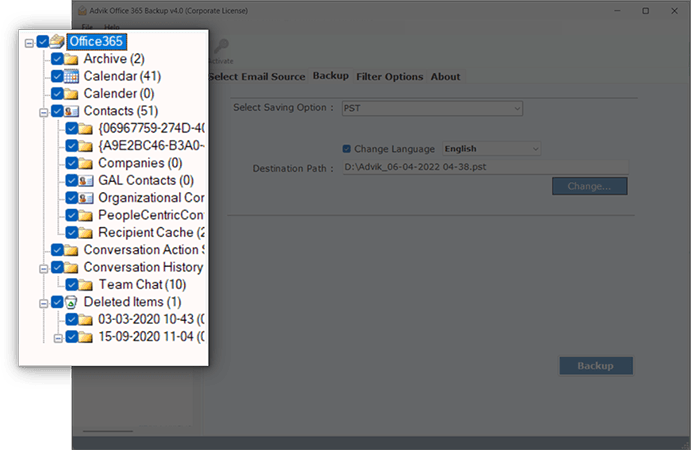Click the Office365 root folder icon

57,42
